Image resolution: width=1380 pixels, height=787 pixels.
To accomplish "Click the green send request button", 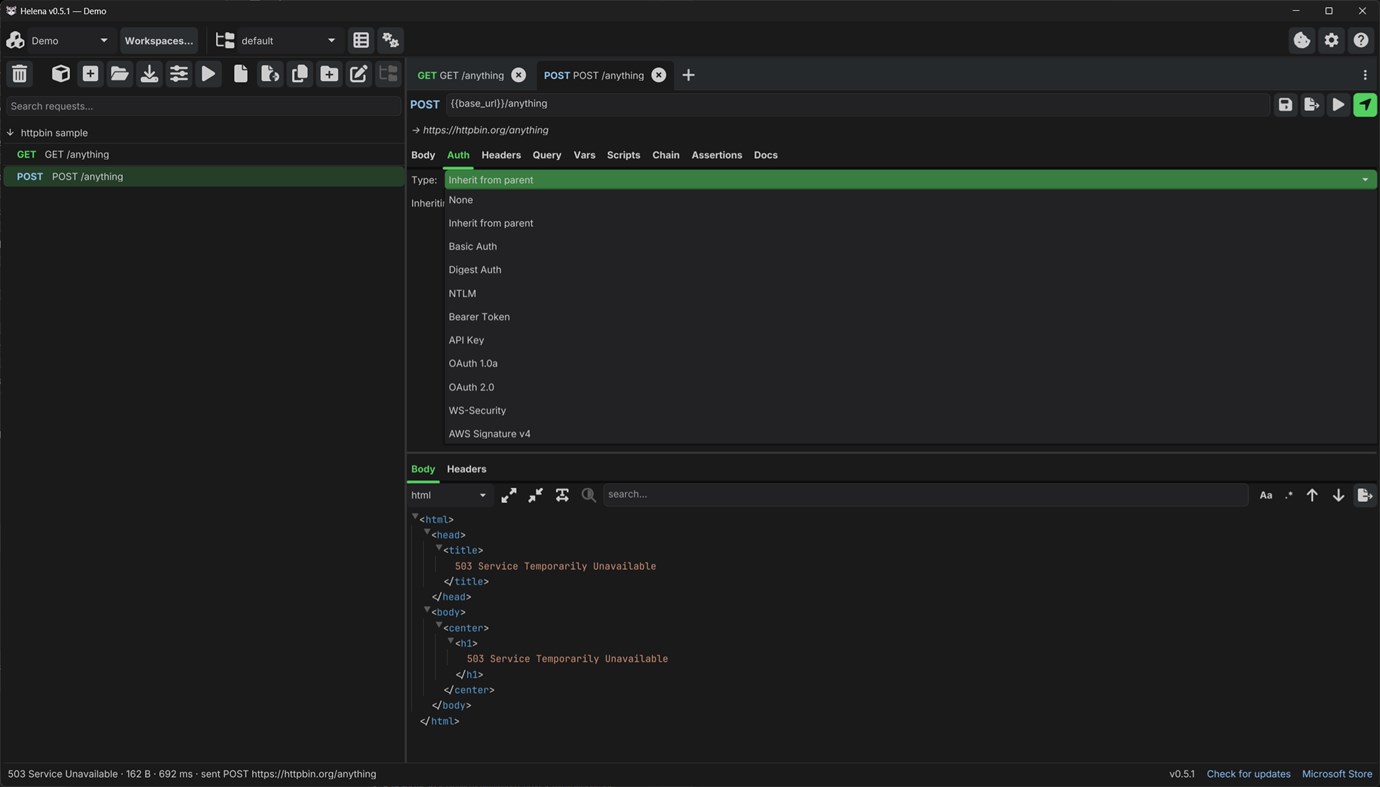I will 1365,104.
